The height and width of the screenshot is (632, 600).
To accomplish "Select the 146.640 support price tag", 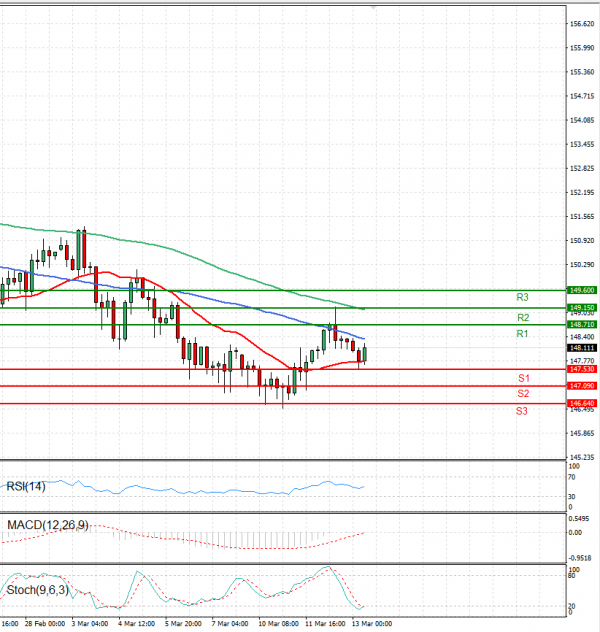I will click(x=582, y=403).
